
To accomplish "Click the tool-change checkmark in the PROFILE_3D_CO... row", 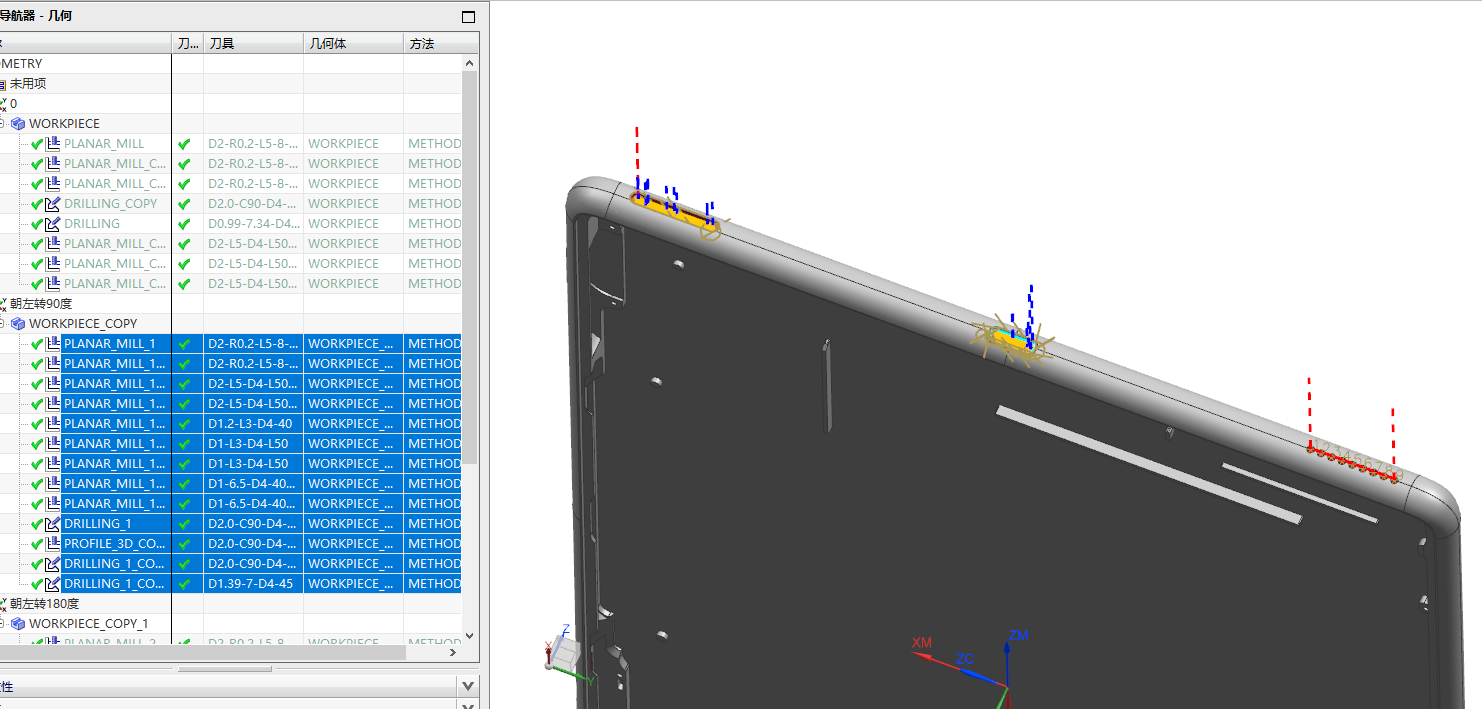I will pyautogui.click(x=184, y=544).
